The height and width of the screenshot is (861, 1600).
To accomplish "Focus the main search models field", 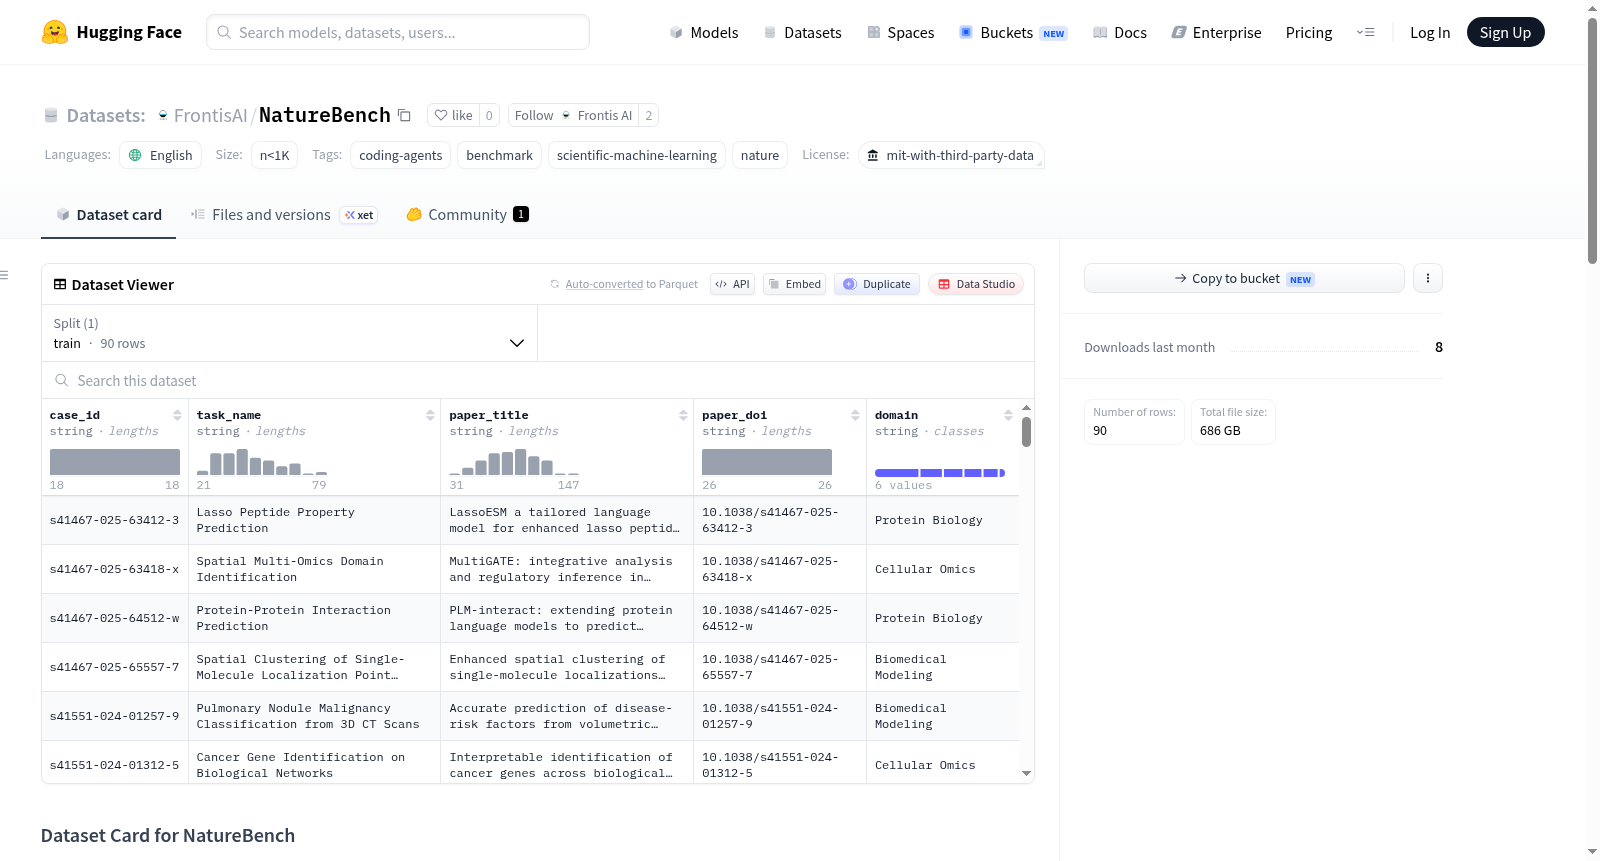I will tap(398, 32).
